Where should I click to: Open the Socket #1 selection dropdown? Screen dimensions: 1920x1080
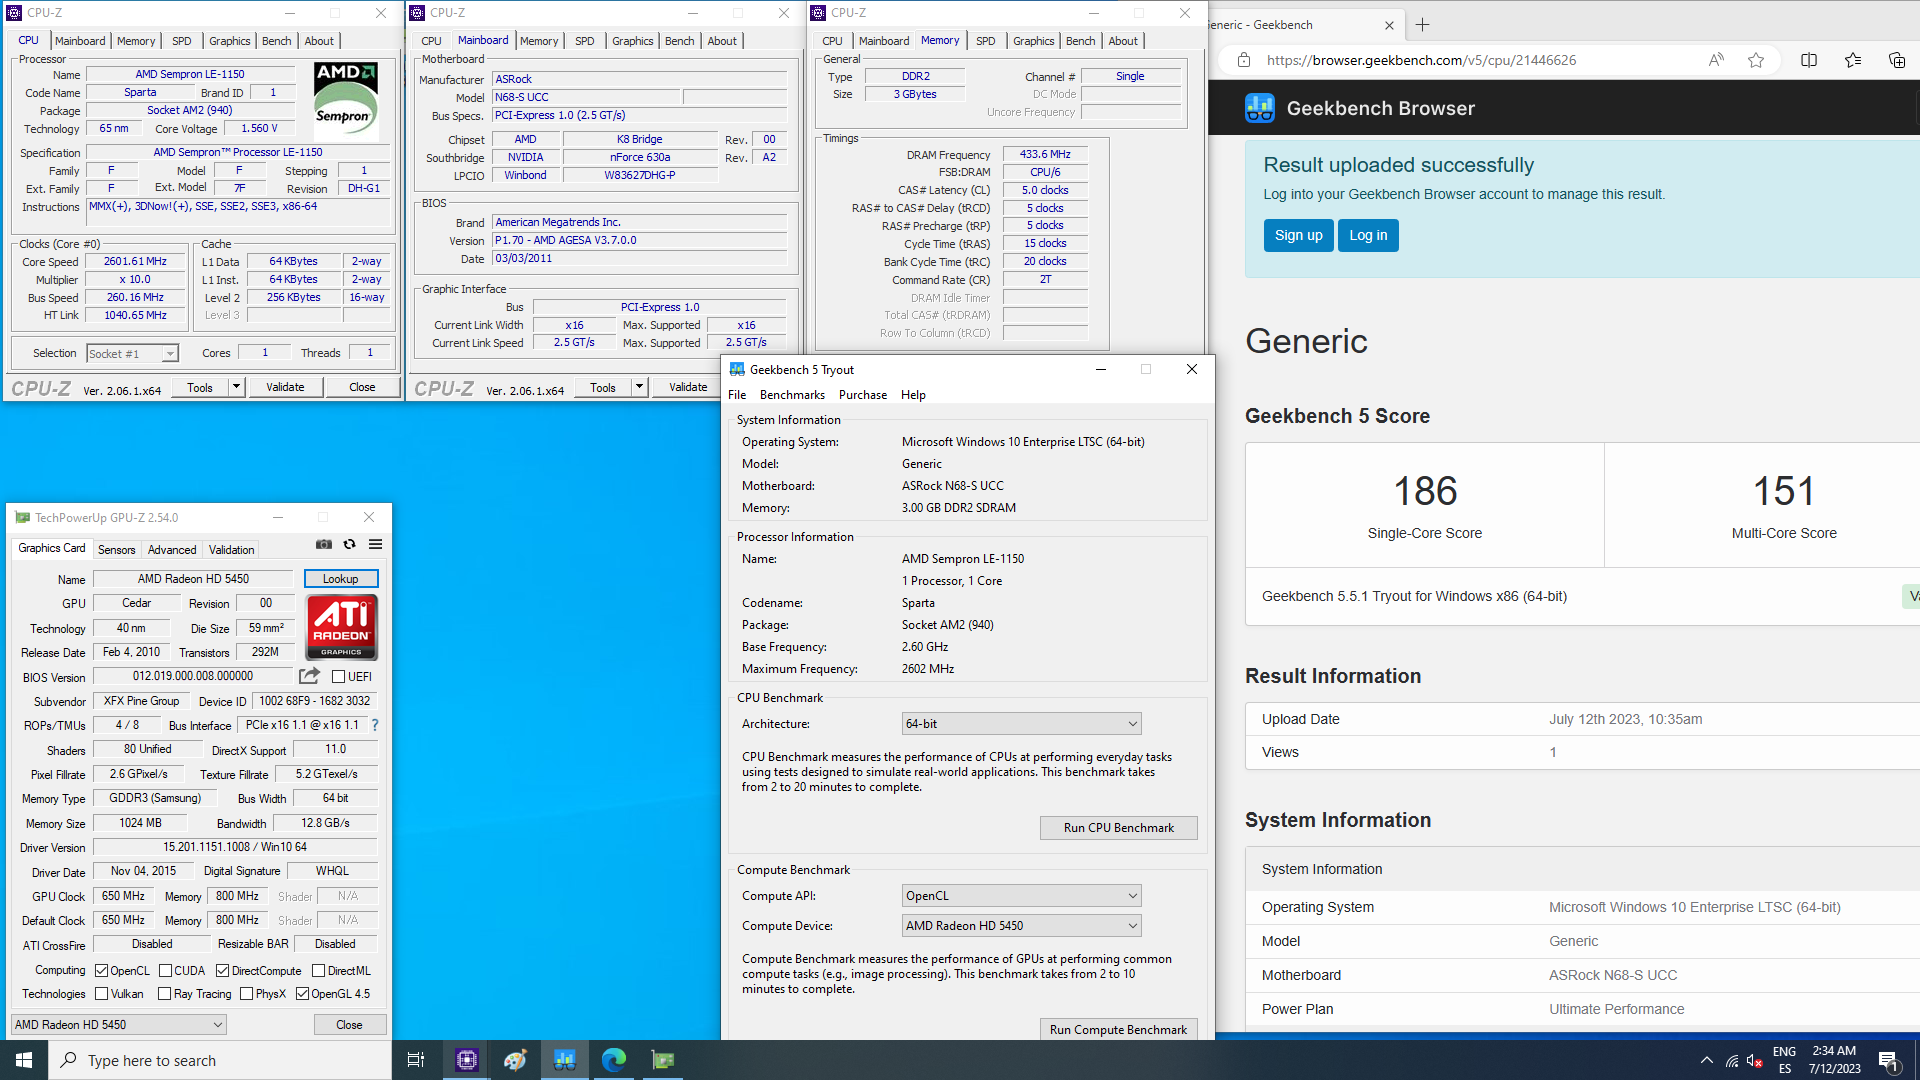pyautogui.click(x=132, y=353)
